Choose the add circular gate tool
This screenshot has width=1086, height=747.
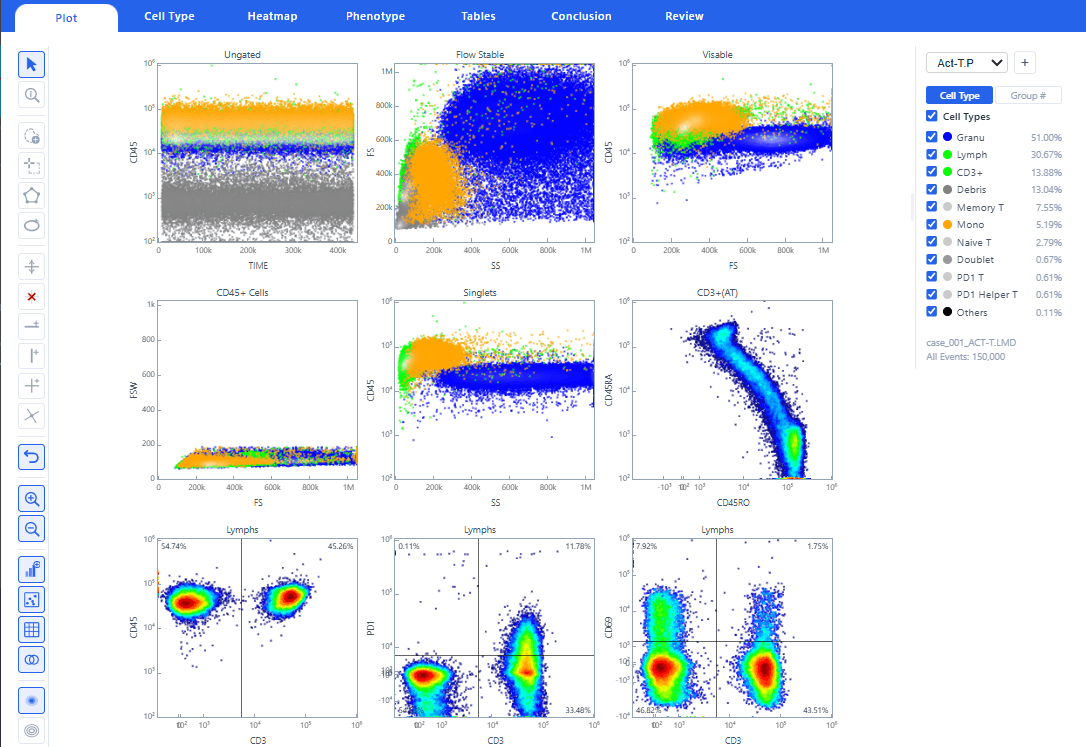point(31,136)
